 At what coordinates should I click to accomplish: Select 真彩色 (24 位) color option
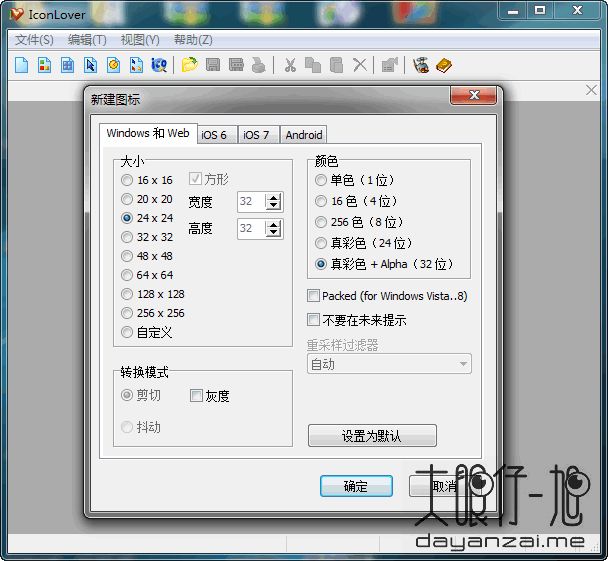point(363,243)
